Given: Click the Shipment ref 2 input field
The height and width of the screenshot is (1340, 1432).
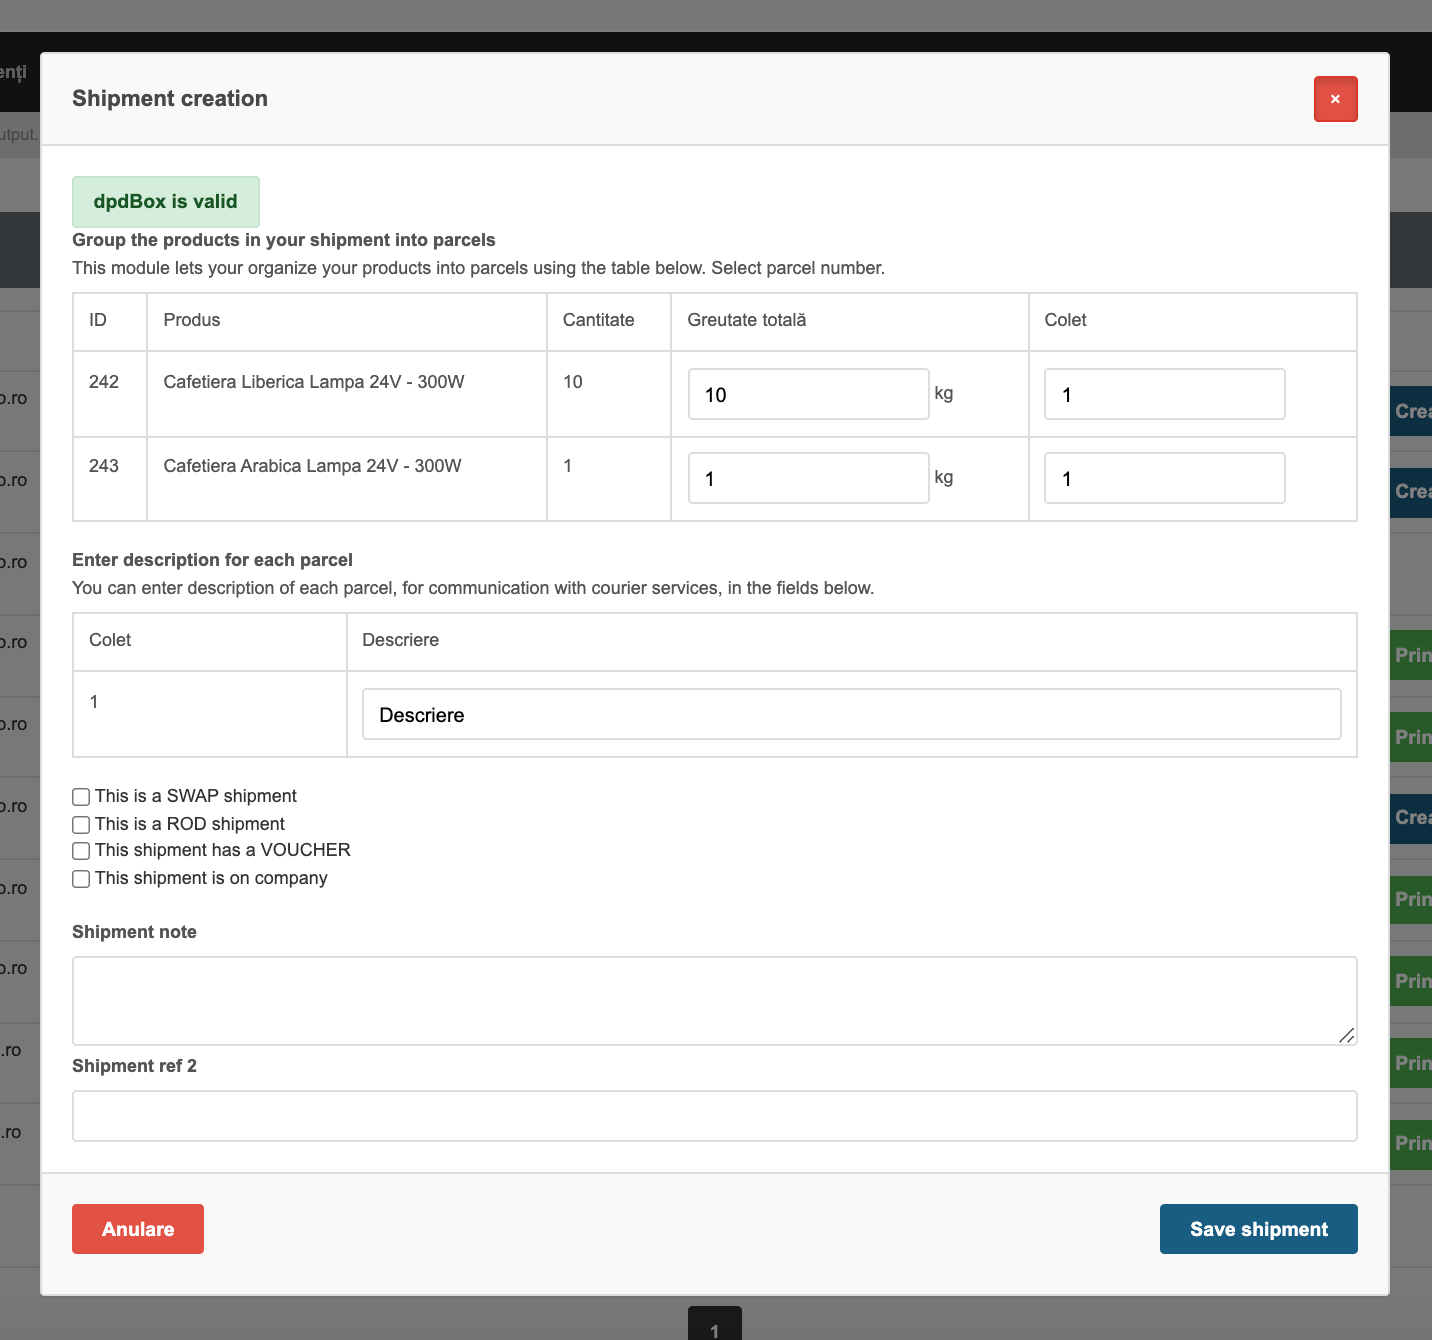Looking at the screenshot, I should tap(714, 1116).
